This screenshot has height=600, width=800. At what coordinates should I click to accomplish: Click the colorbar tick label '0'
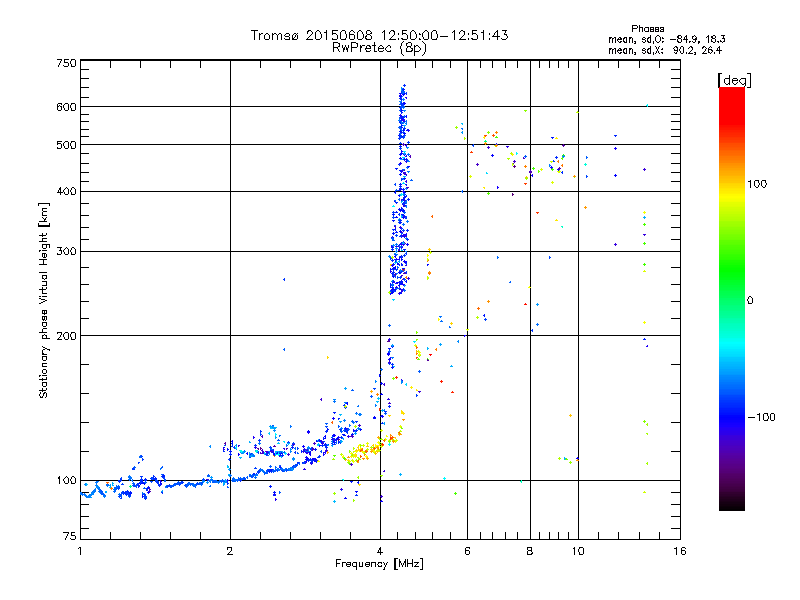(x=750, y=301)
